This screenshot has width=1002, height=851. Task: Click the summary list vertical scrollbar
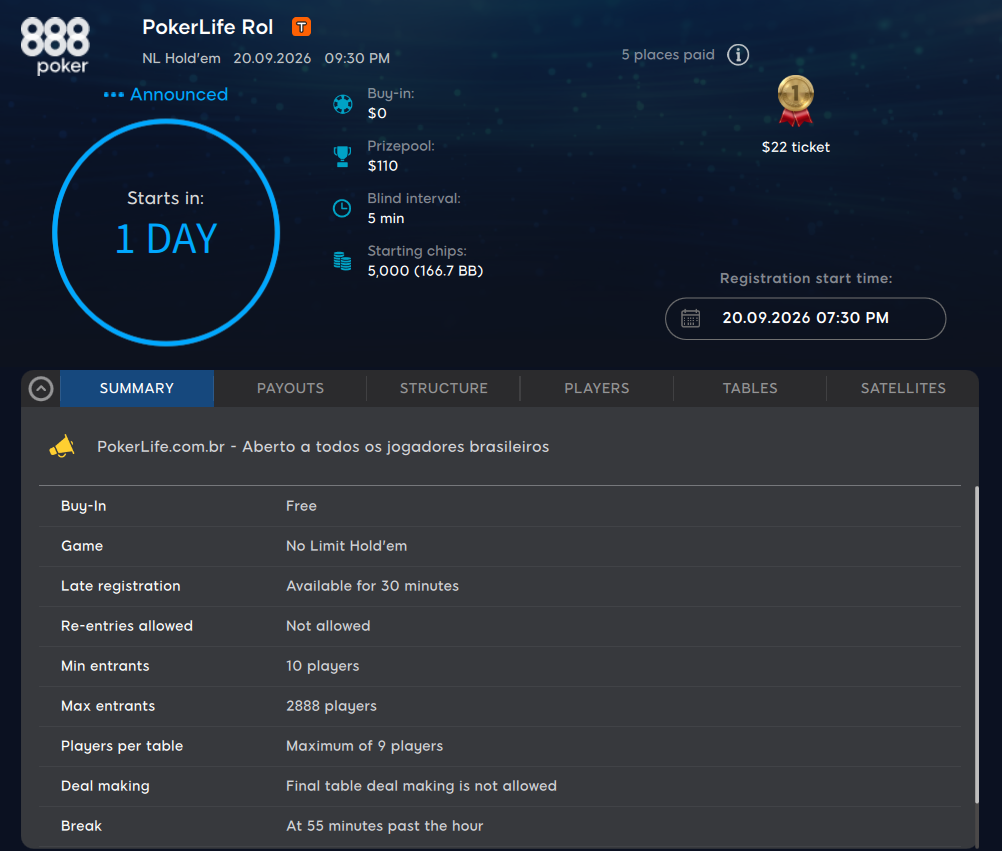(x=976, y=644)
